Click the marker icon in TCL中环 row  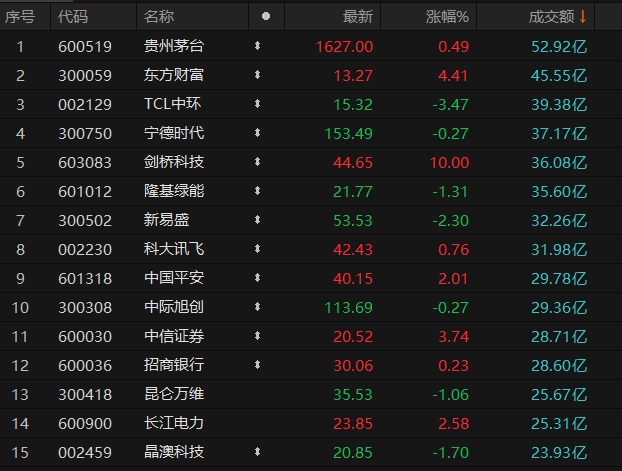(x=258, y=104)
